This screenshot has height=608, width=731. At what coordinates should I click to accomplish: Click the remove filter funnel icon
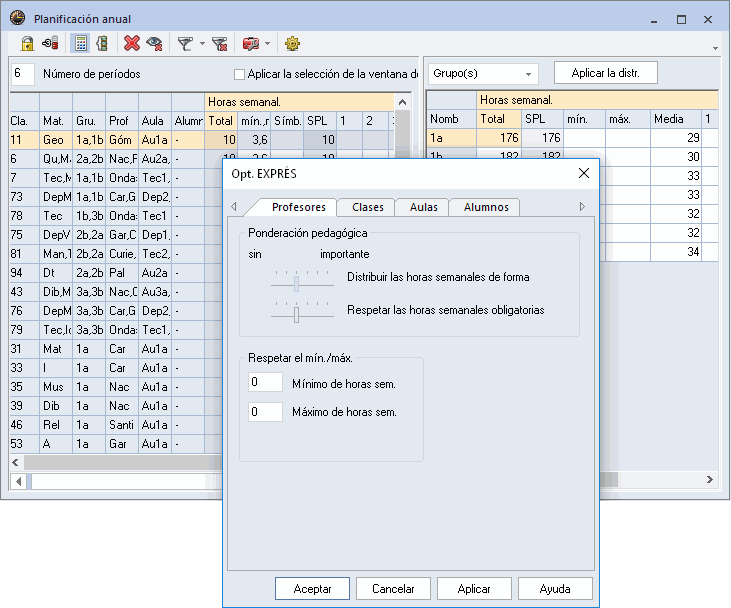tap(219, 44)
